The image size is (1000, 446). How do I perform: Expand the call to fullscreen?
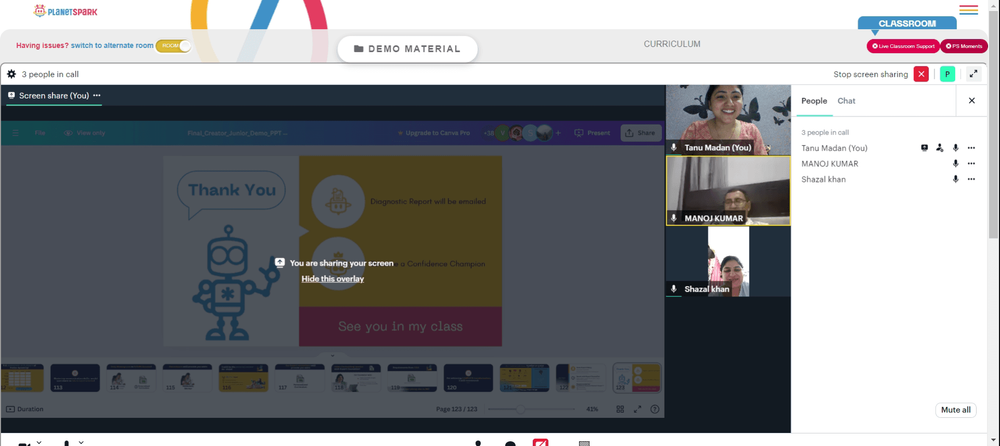point(974,74)
